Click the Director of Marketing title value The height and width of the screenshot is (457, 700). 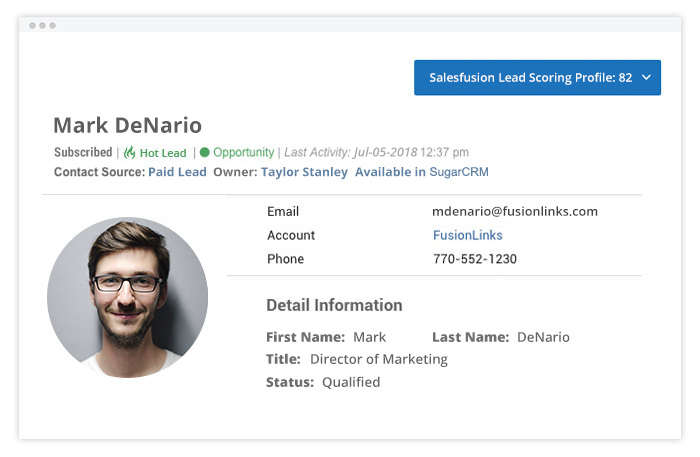coord(379,359)
